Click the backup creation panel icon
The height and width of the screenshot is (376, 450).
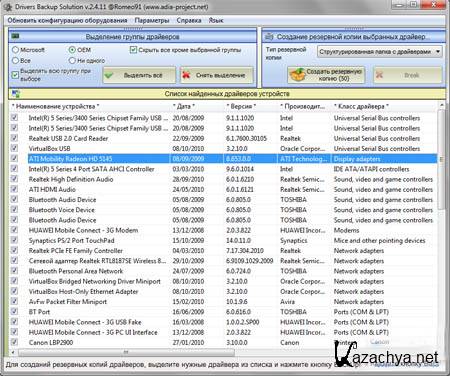tap(269, 37)
